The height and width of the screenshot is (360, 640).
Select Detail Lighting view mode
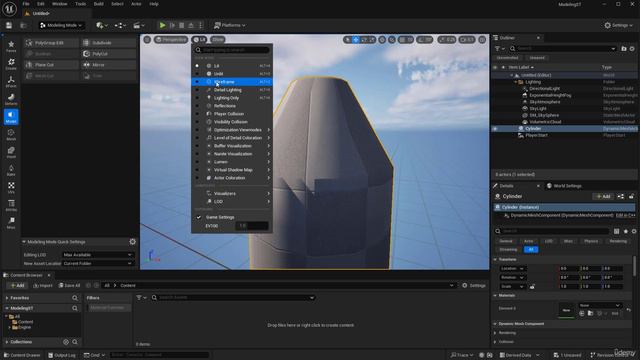tap(232, 90)
